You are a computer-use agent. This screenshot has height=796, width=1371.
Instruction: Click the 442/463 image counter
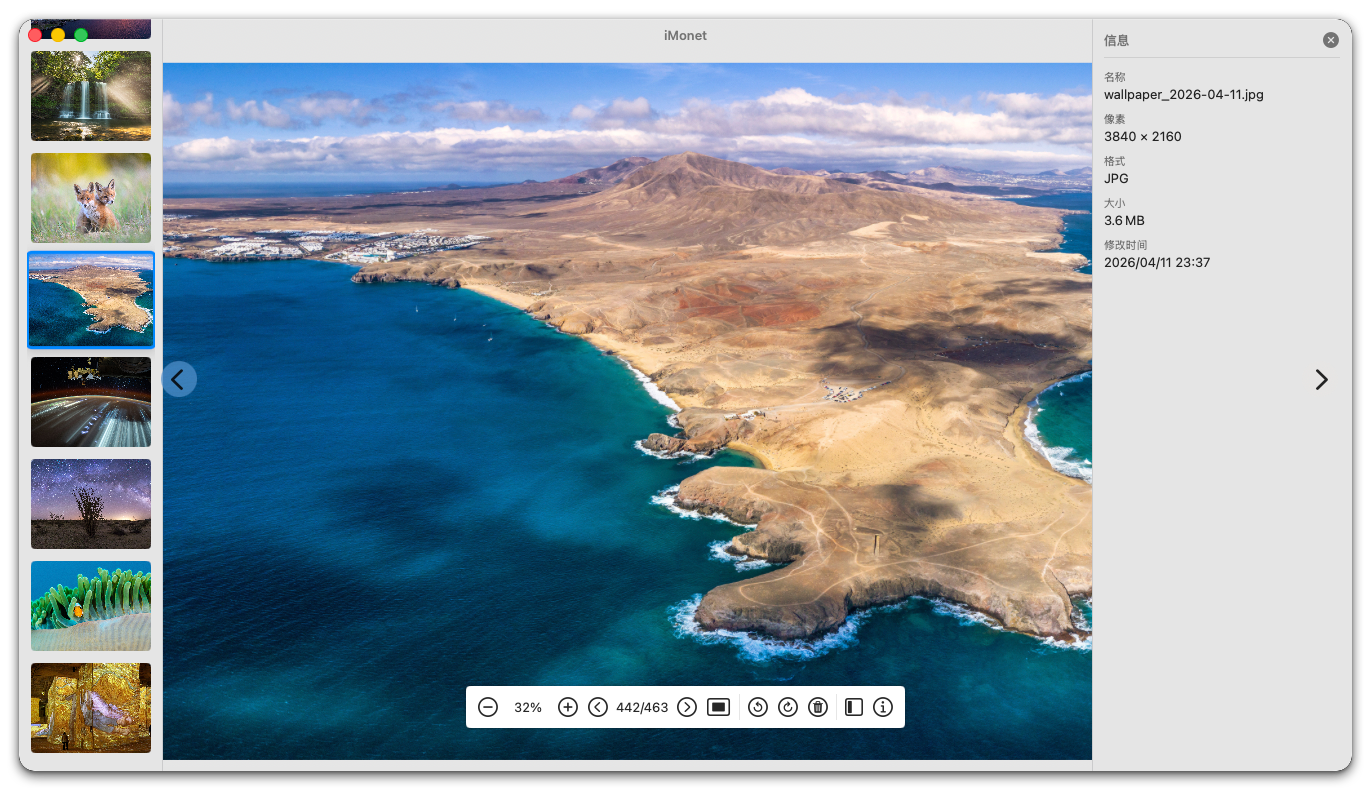[x=642, y=707]
